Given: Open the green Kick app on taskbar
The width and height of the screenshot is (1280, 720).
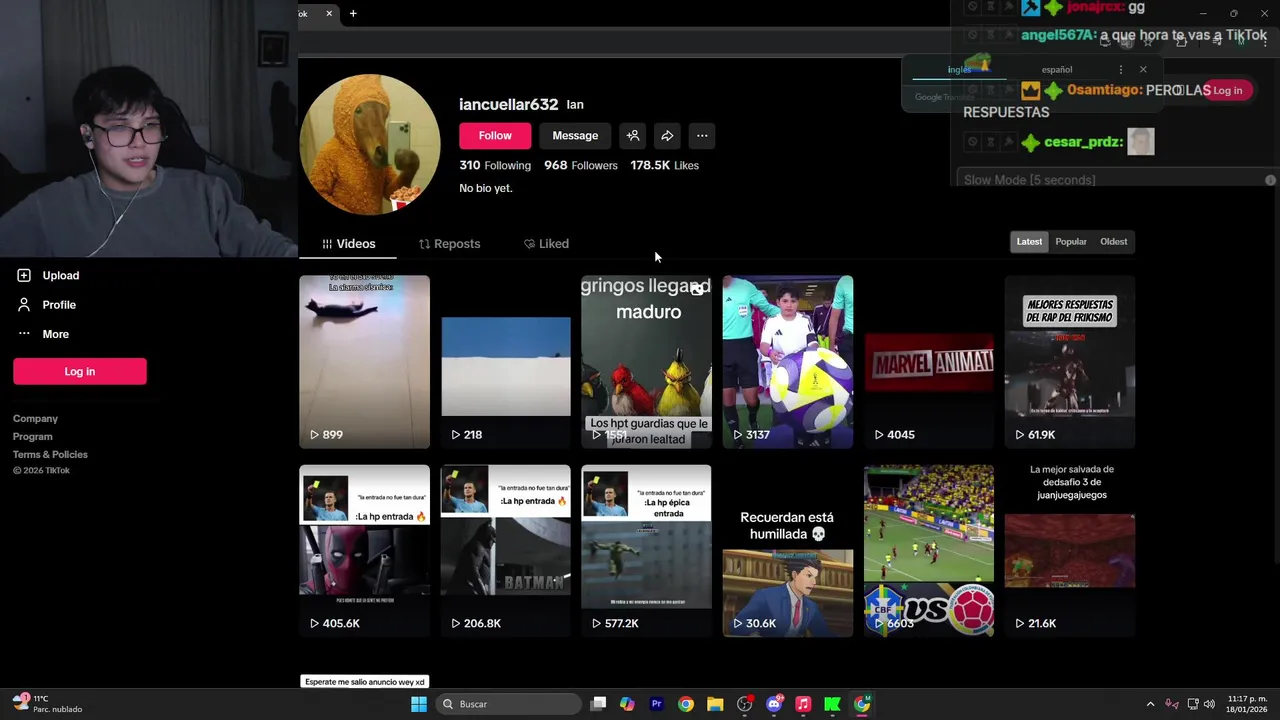Looking at the screenshot, I should pos(832,704).
